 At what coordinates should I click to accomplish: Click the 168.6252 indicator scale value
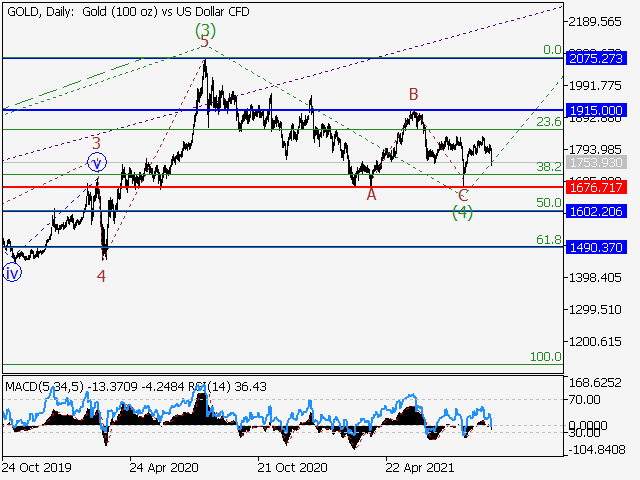[595, 383]
